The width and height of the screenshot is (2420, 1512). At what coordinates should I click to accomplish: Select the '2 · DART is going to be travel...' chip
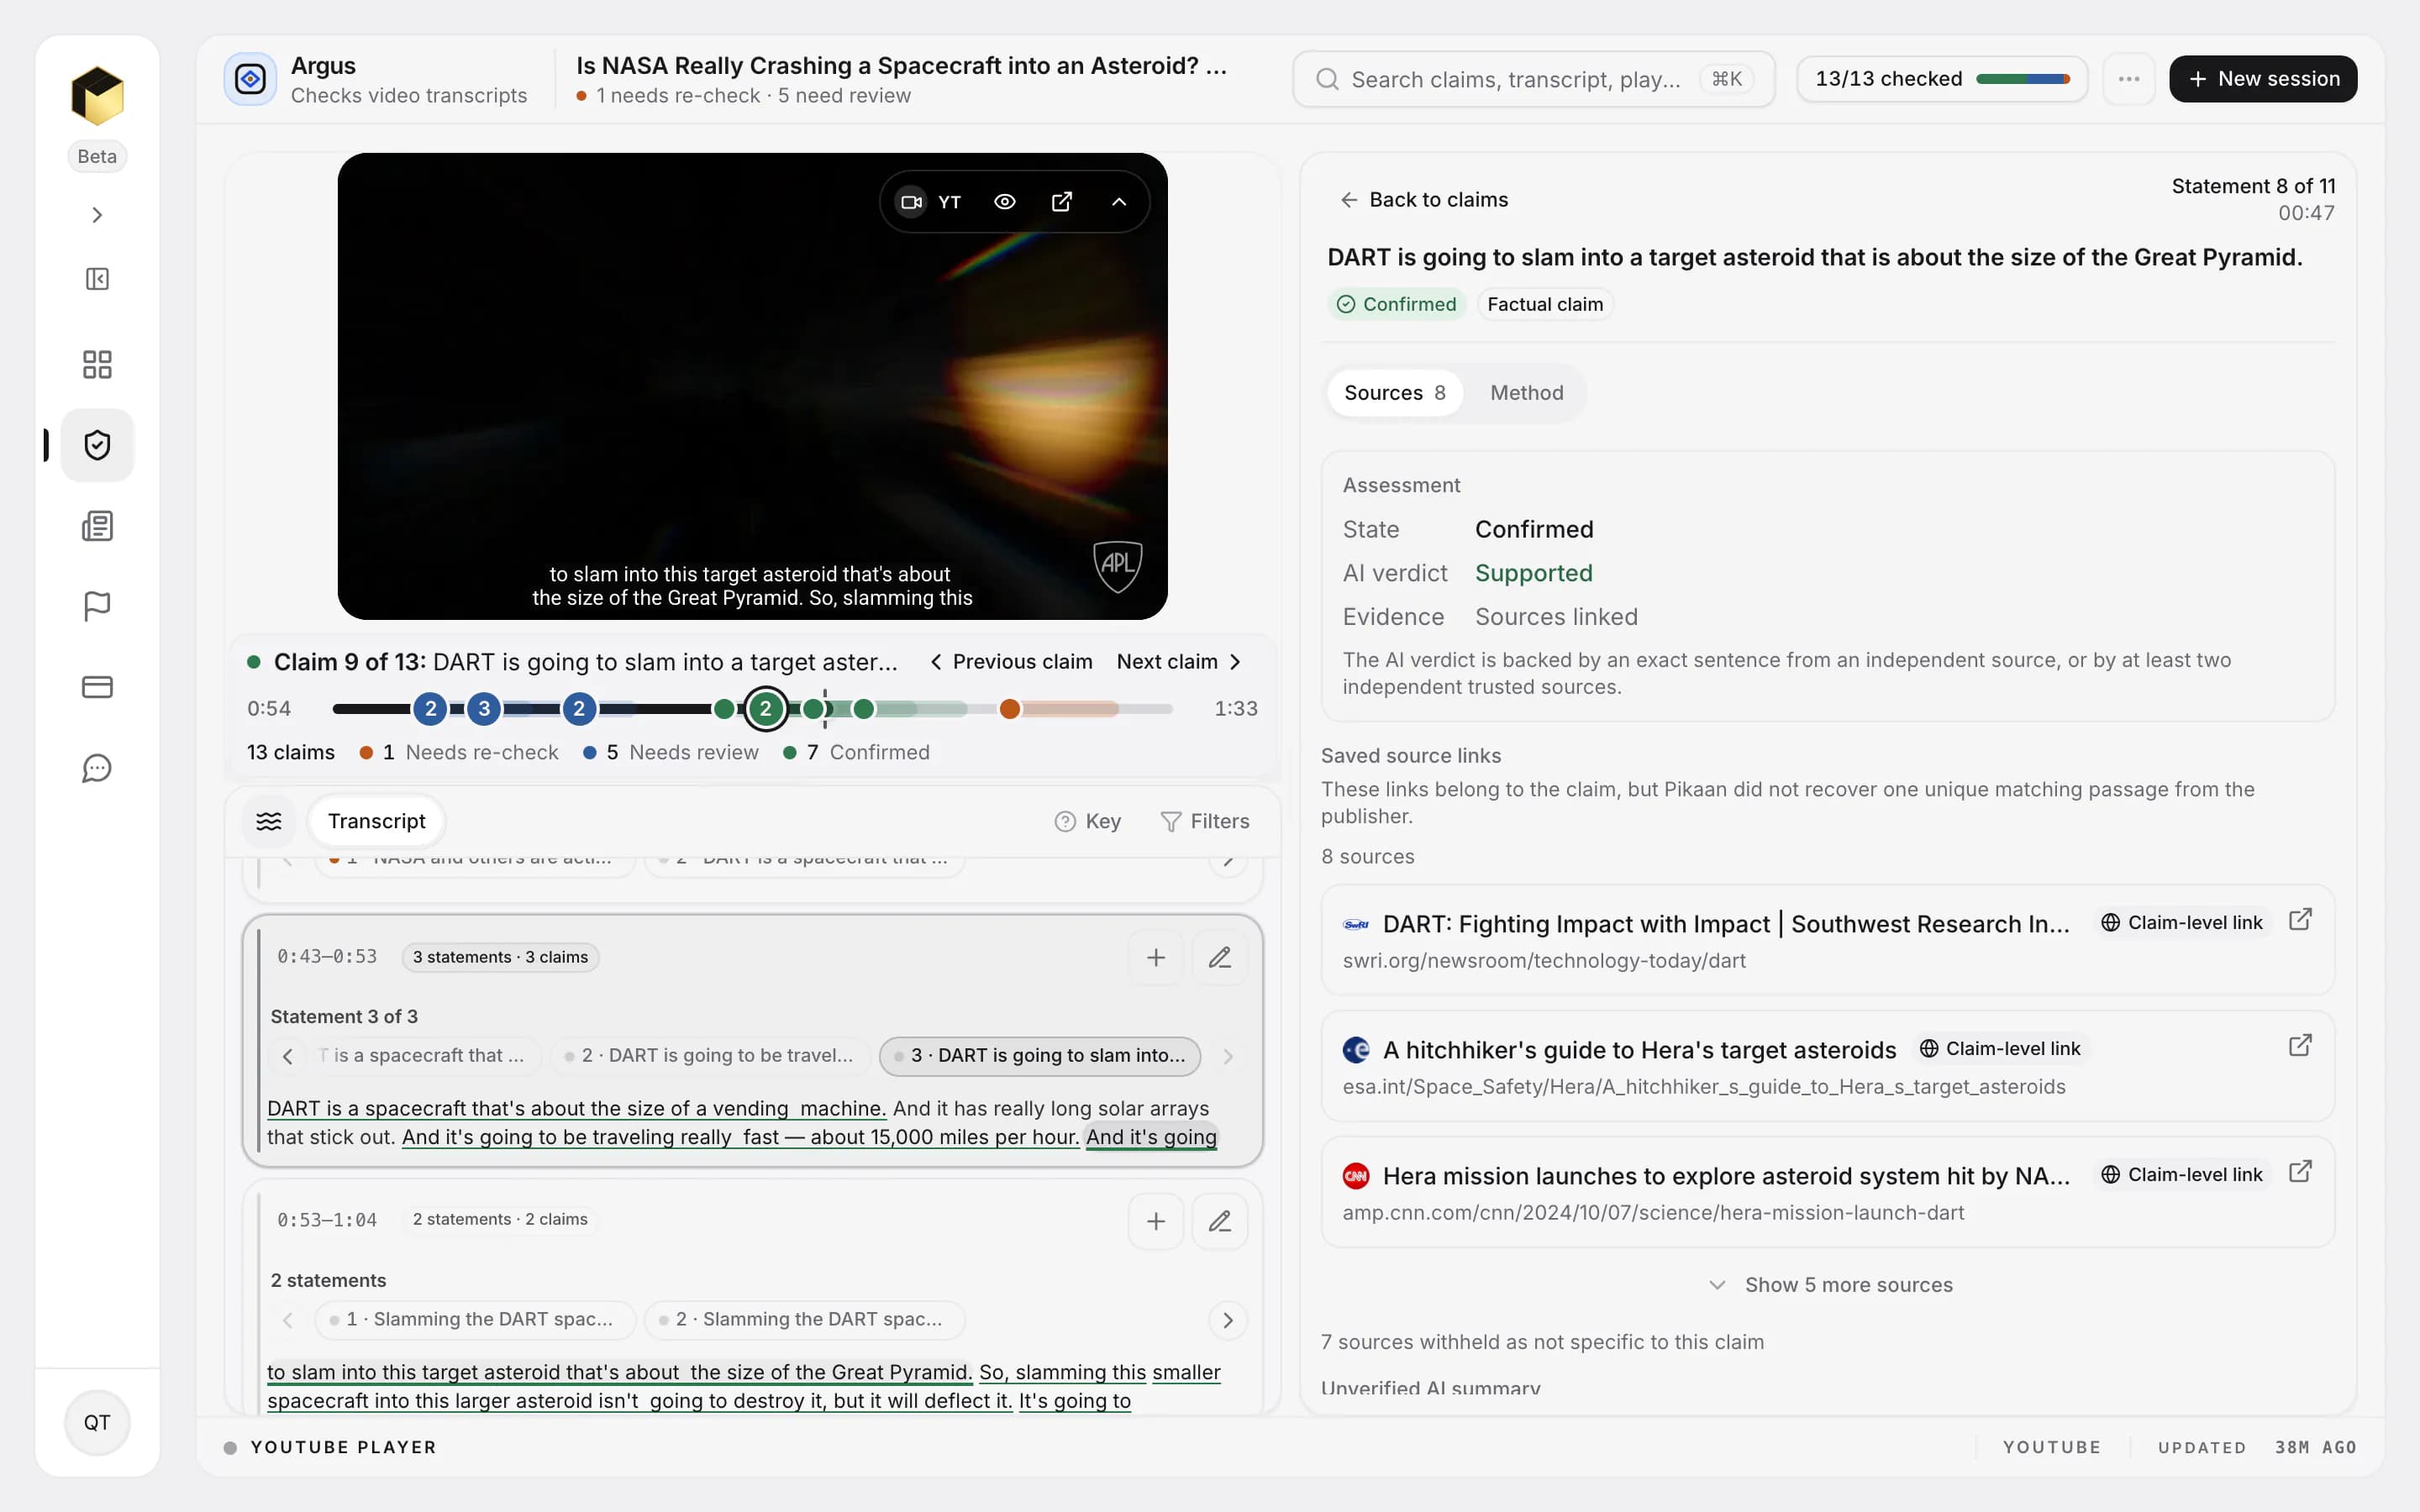click(709, 1056)
